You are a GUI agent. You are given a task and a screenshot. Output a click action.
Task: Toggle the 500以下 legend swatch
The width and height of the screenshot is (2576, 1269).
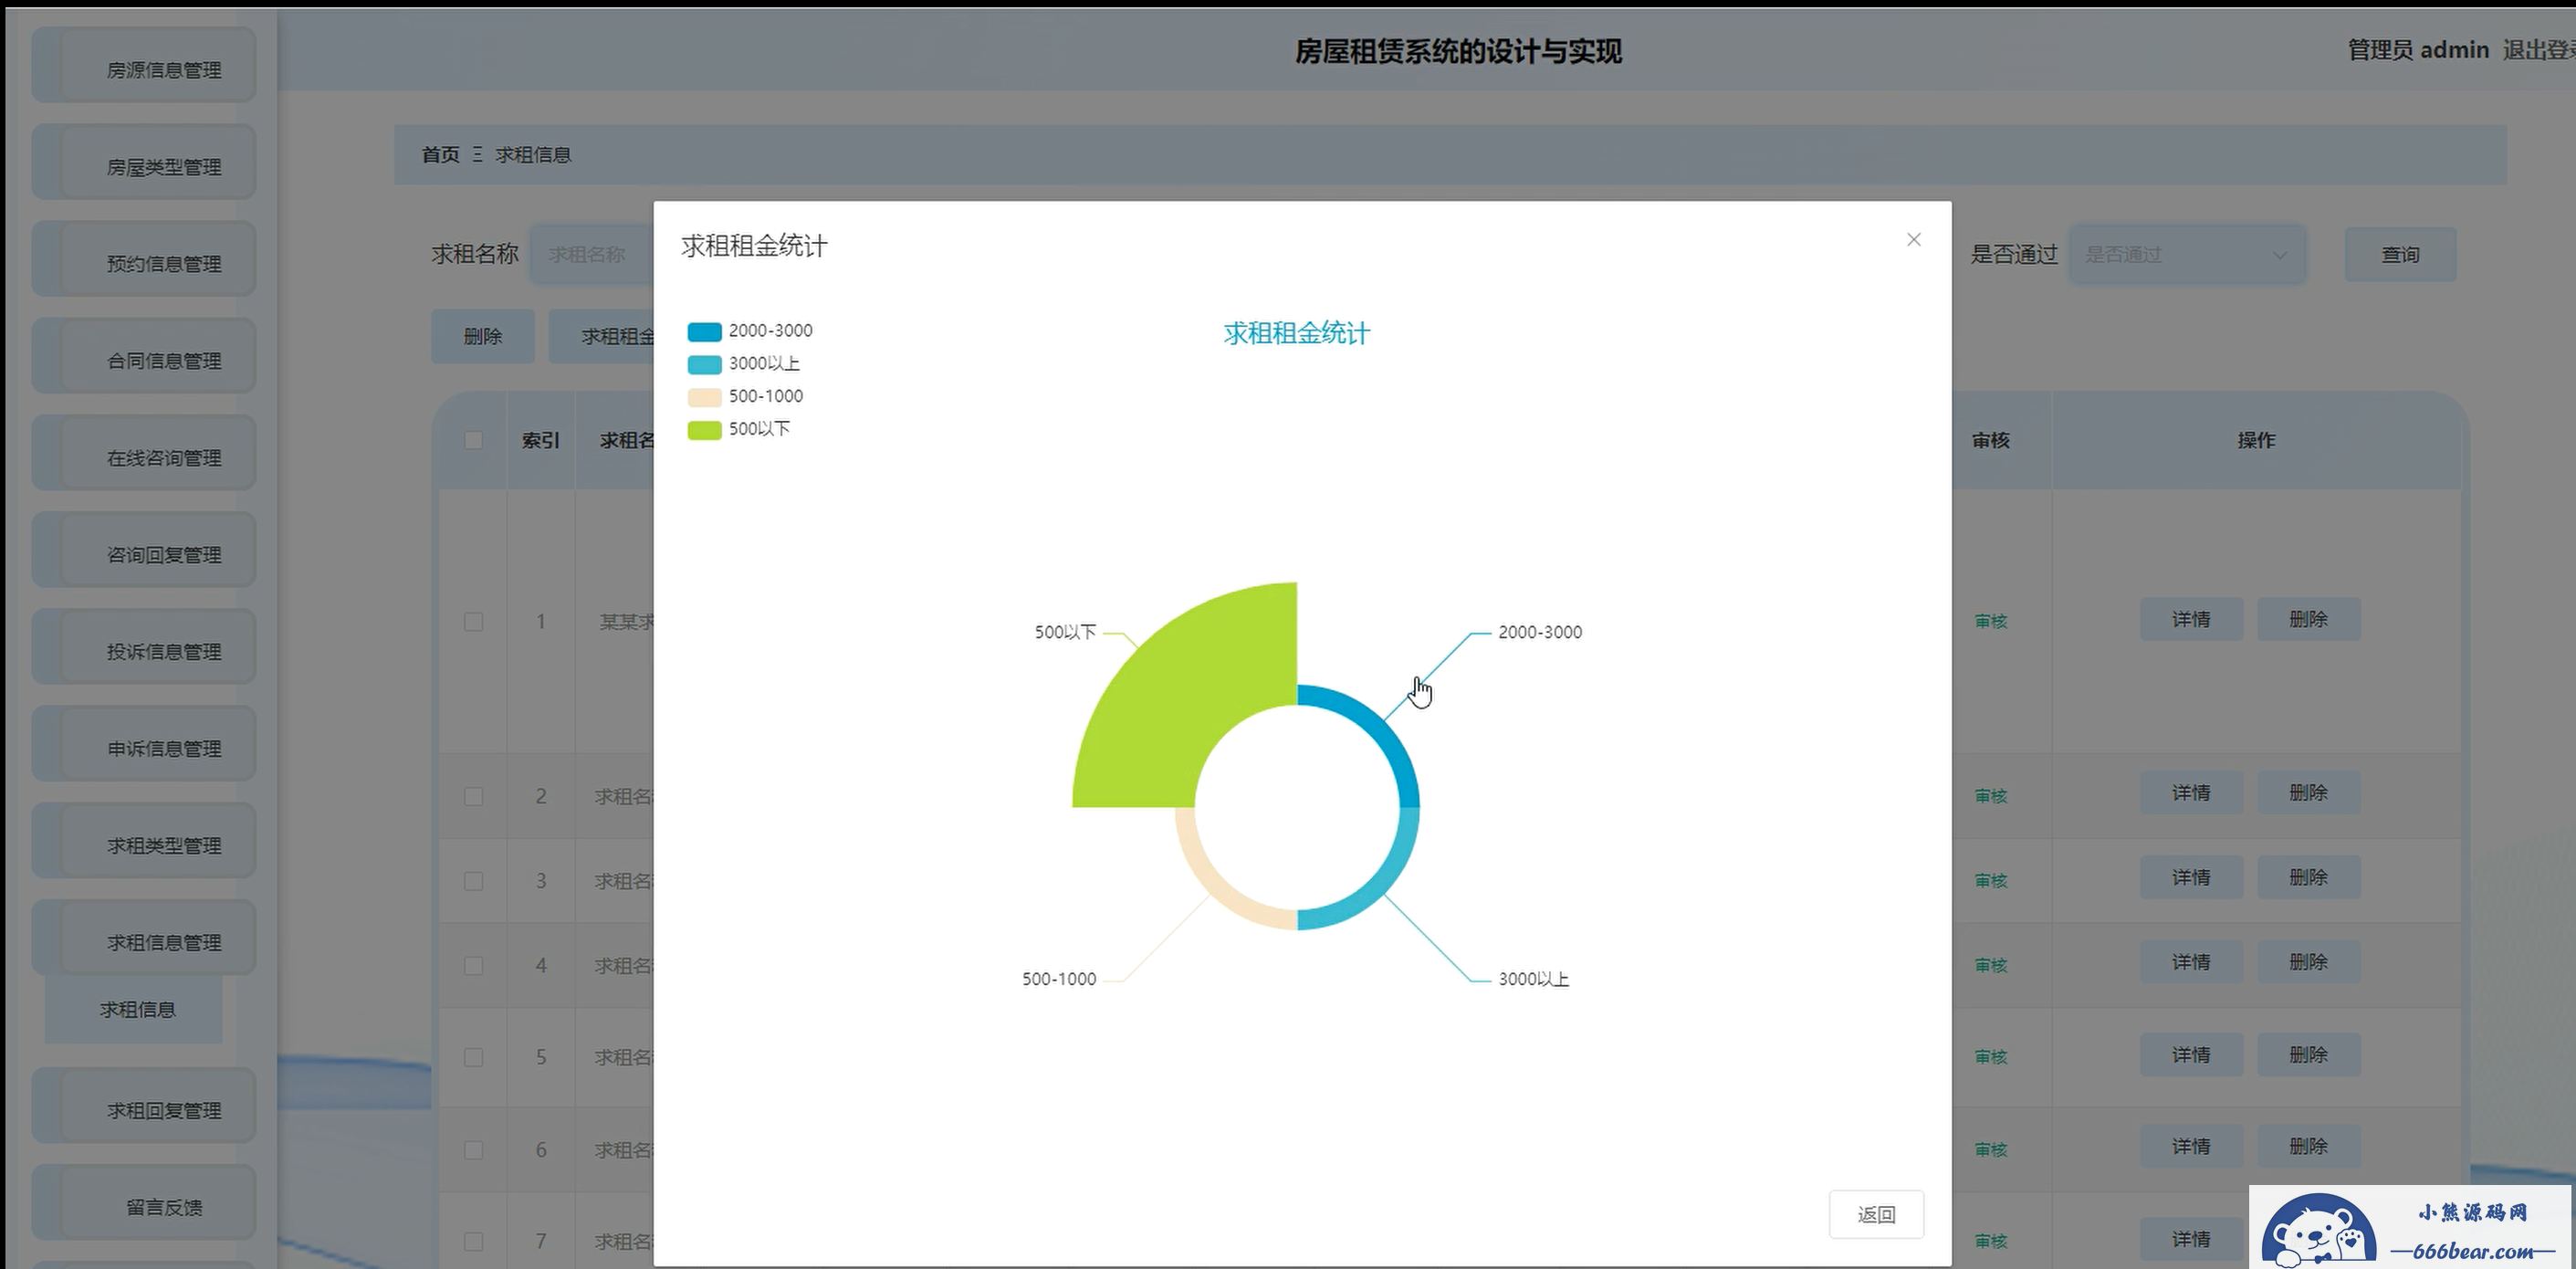(x=704, y=430)
